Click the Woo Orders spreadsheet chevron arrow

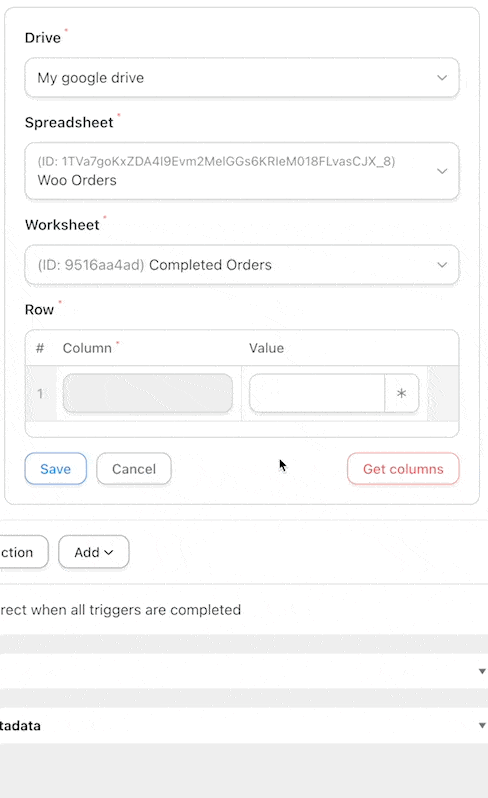[x=442, y=171]
